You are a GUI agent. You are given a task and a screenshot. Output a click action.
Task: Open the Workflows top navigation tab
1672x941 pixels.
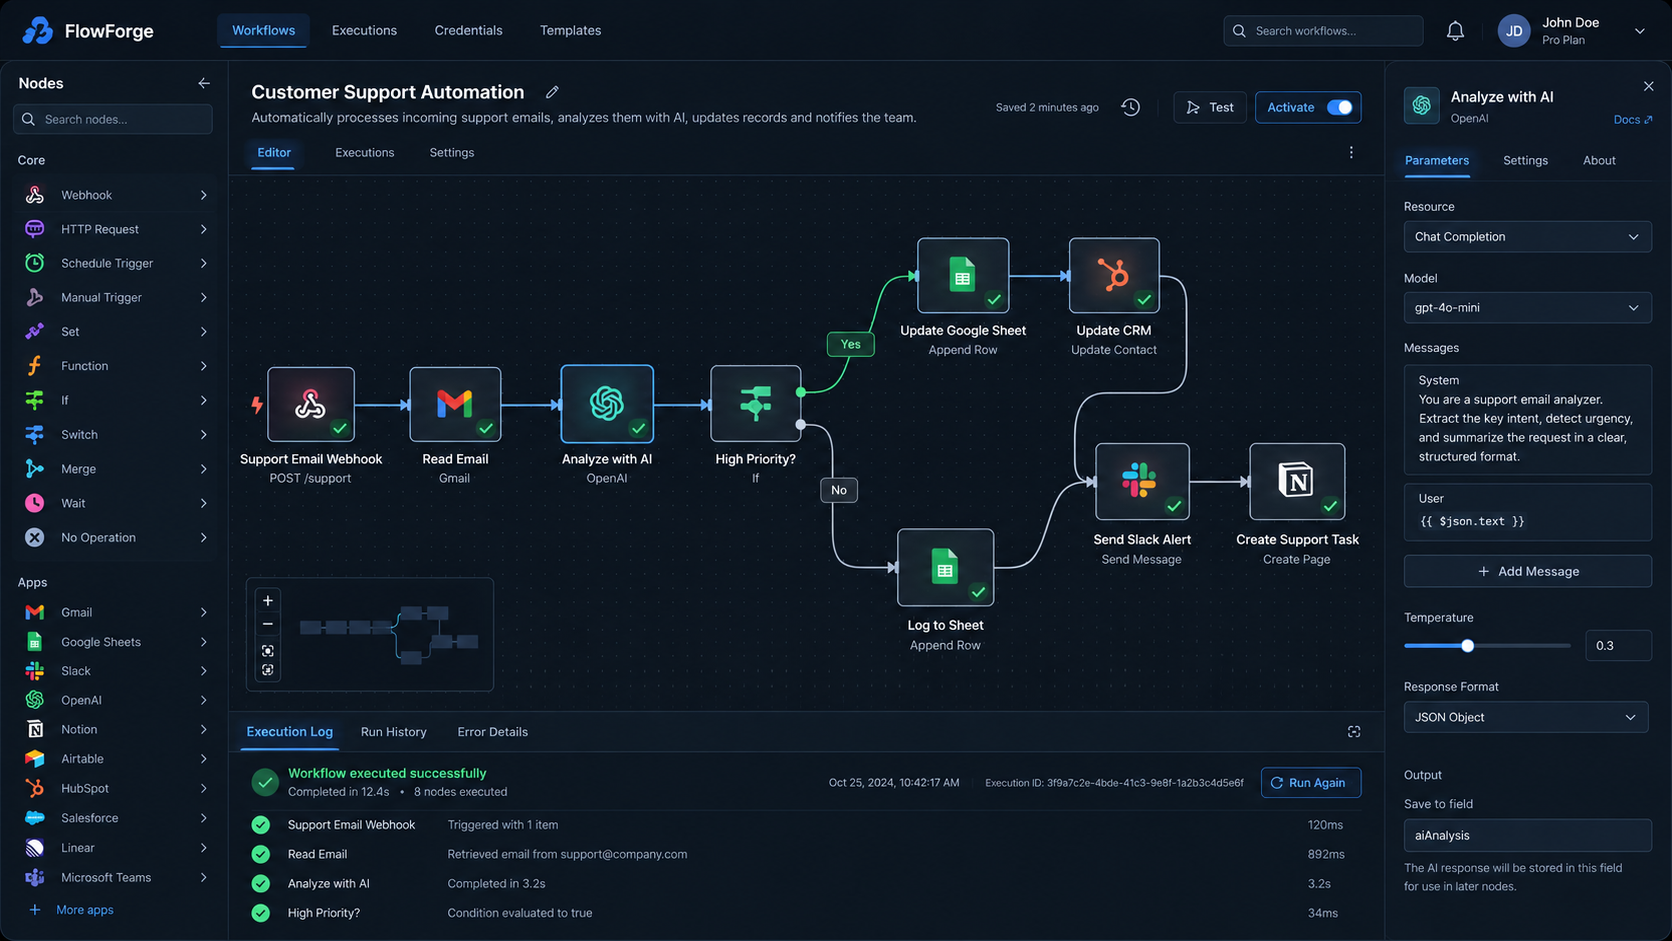(x=263, y=31)
